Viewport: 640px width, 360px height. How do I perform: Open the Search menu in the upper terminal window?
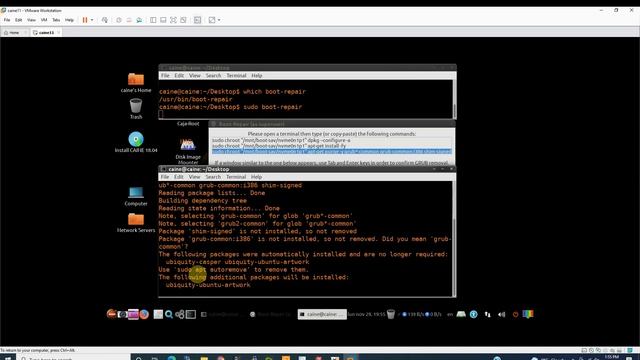pyautogui.click(x=213, y=76)
